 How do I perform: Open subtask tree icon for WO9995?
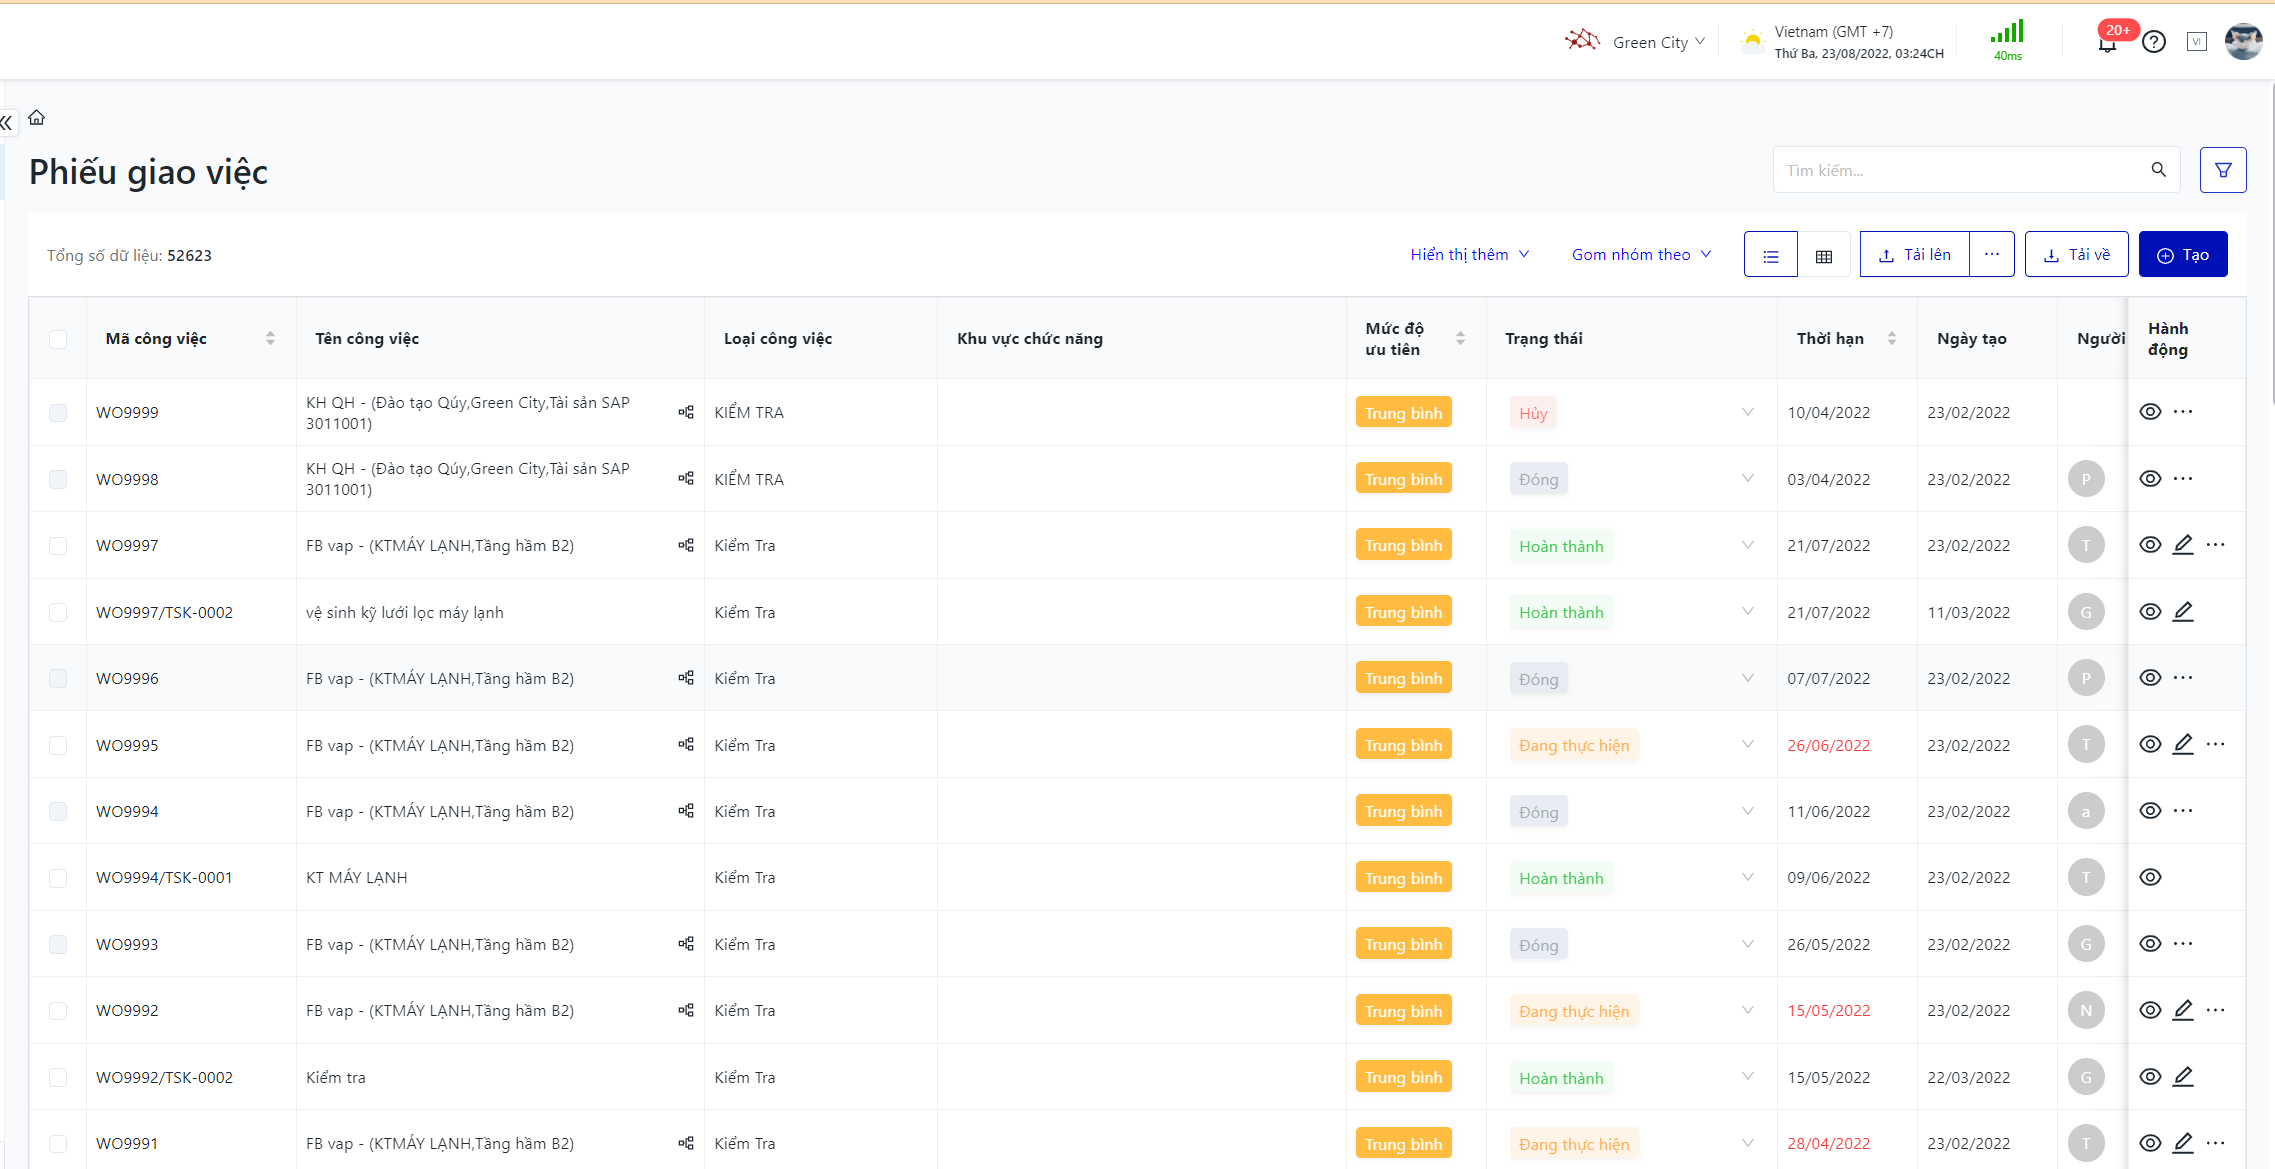686,745
